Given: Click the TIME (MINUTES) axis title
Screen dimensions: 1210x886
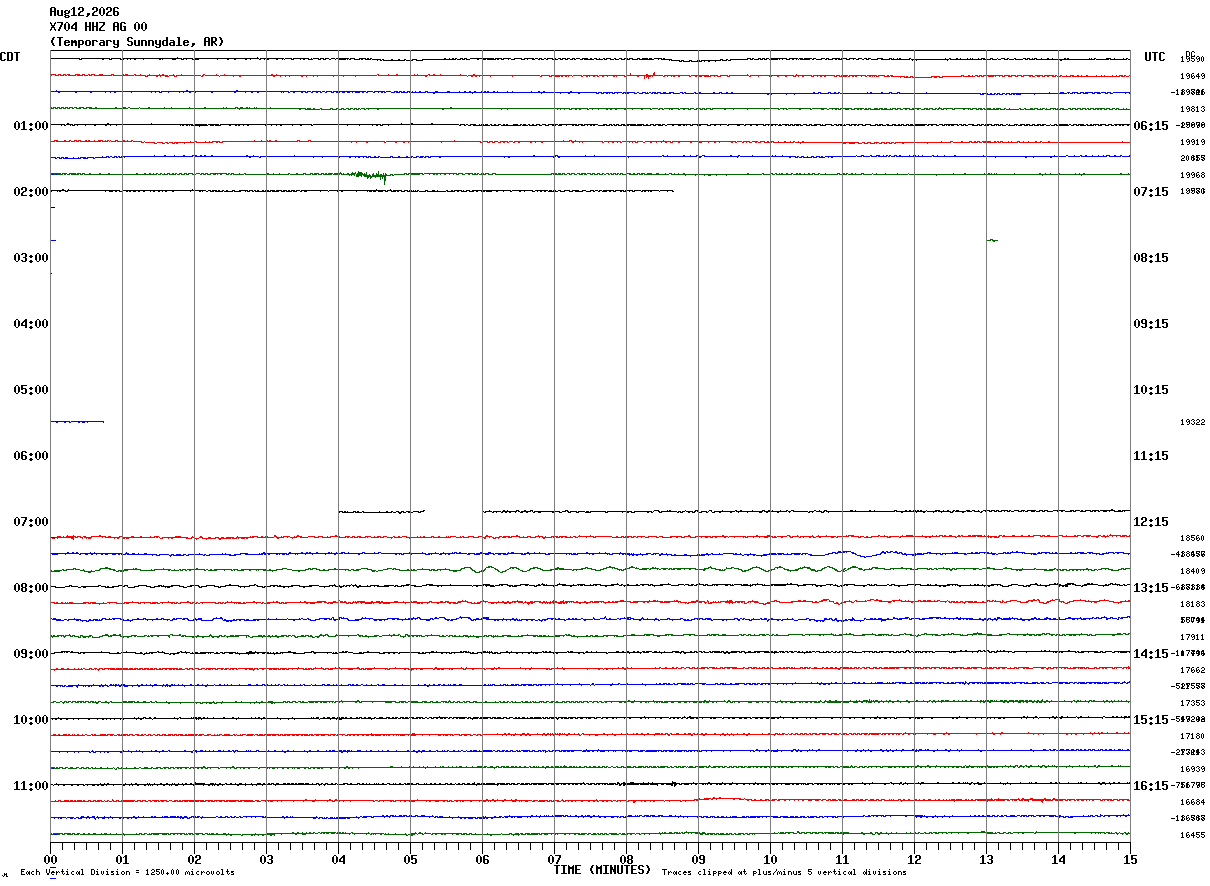Looking at the screenshot, I should [602, 870].
